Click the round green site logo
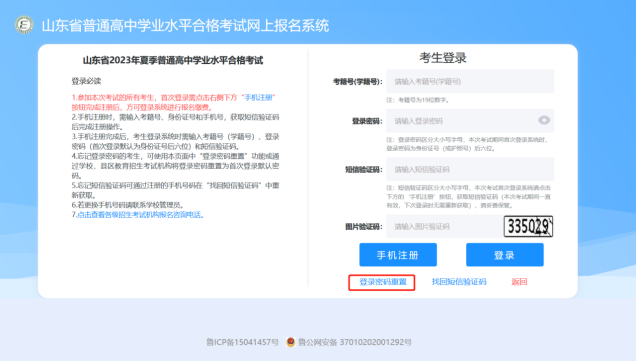 pos(24,25)
